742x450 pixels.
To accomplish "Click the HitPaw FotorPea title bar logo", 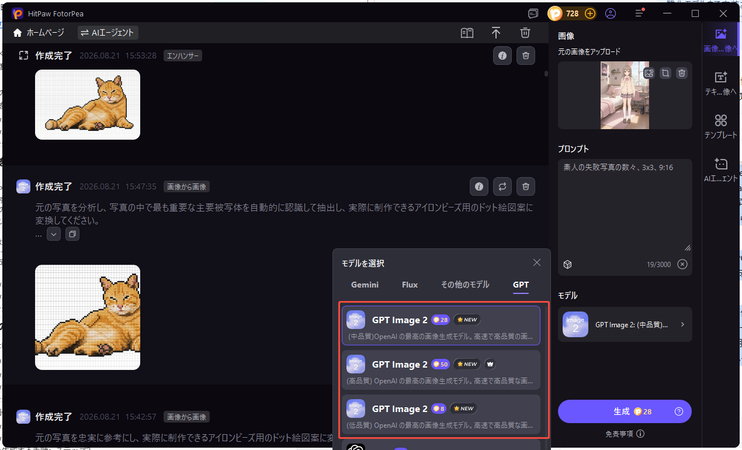I will (x=18, y=14).
